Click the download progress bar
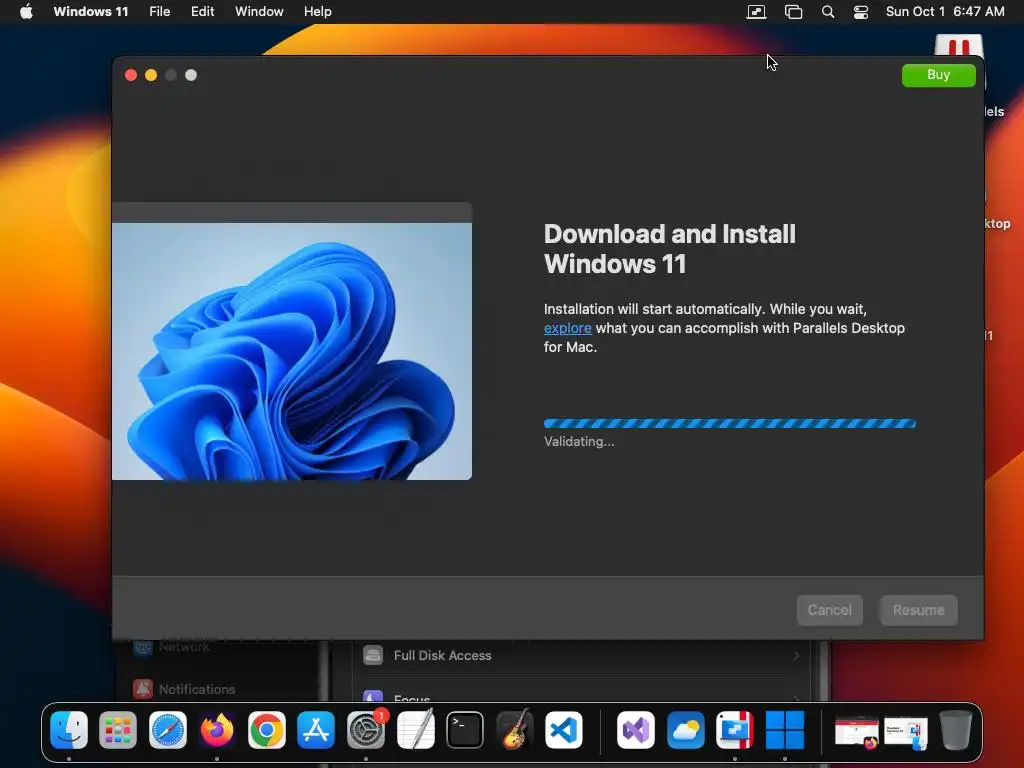This screenshot has height=768, width=1024. pyautogui.click(x=729, y=424)
